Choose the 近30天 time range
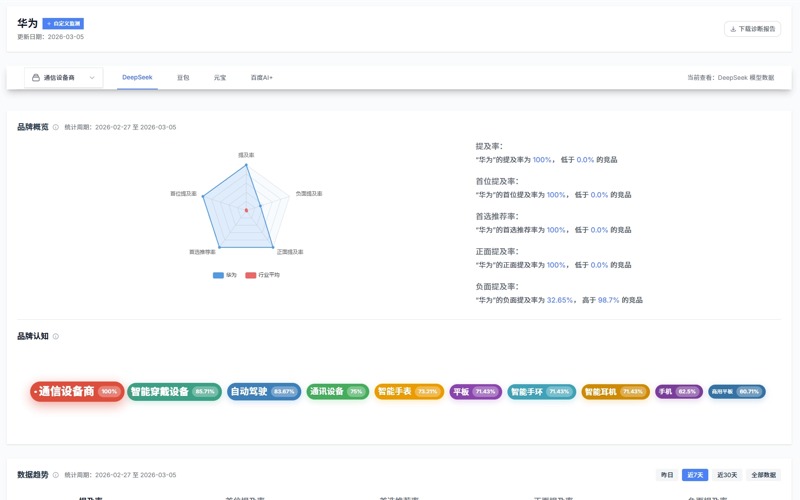The image size is (800, 500). 727,475
